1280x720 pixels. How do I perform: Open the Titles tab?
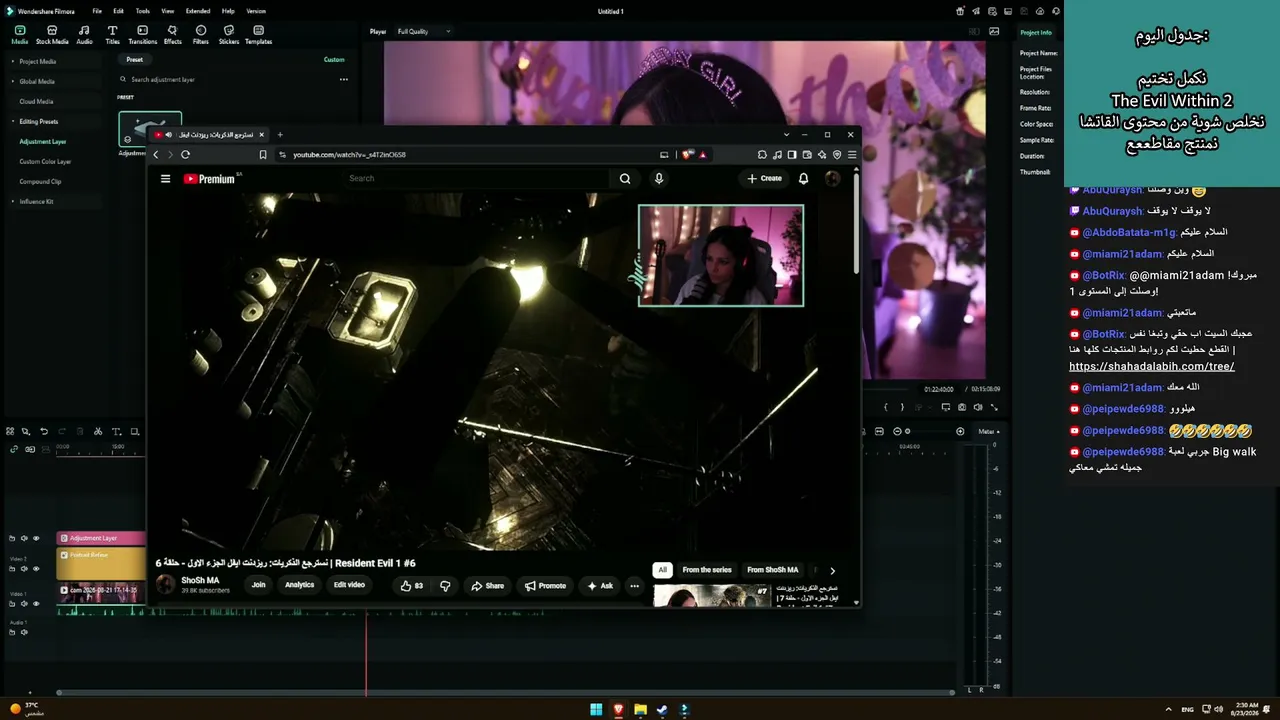pyautogui.click(x=112, y=35)
